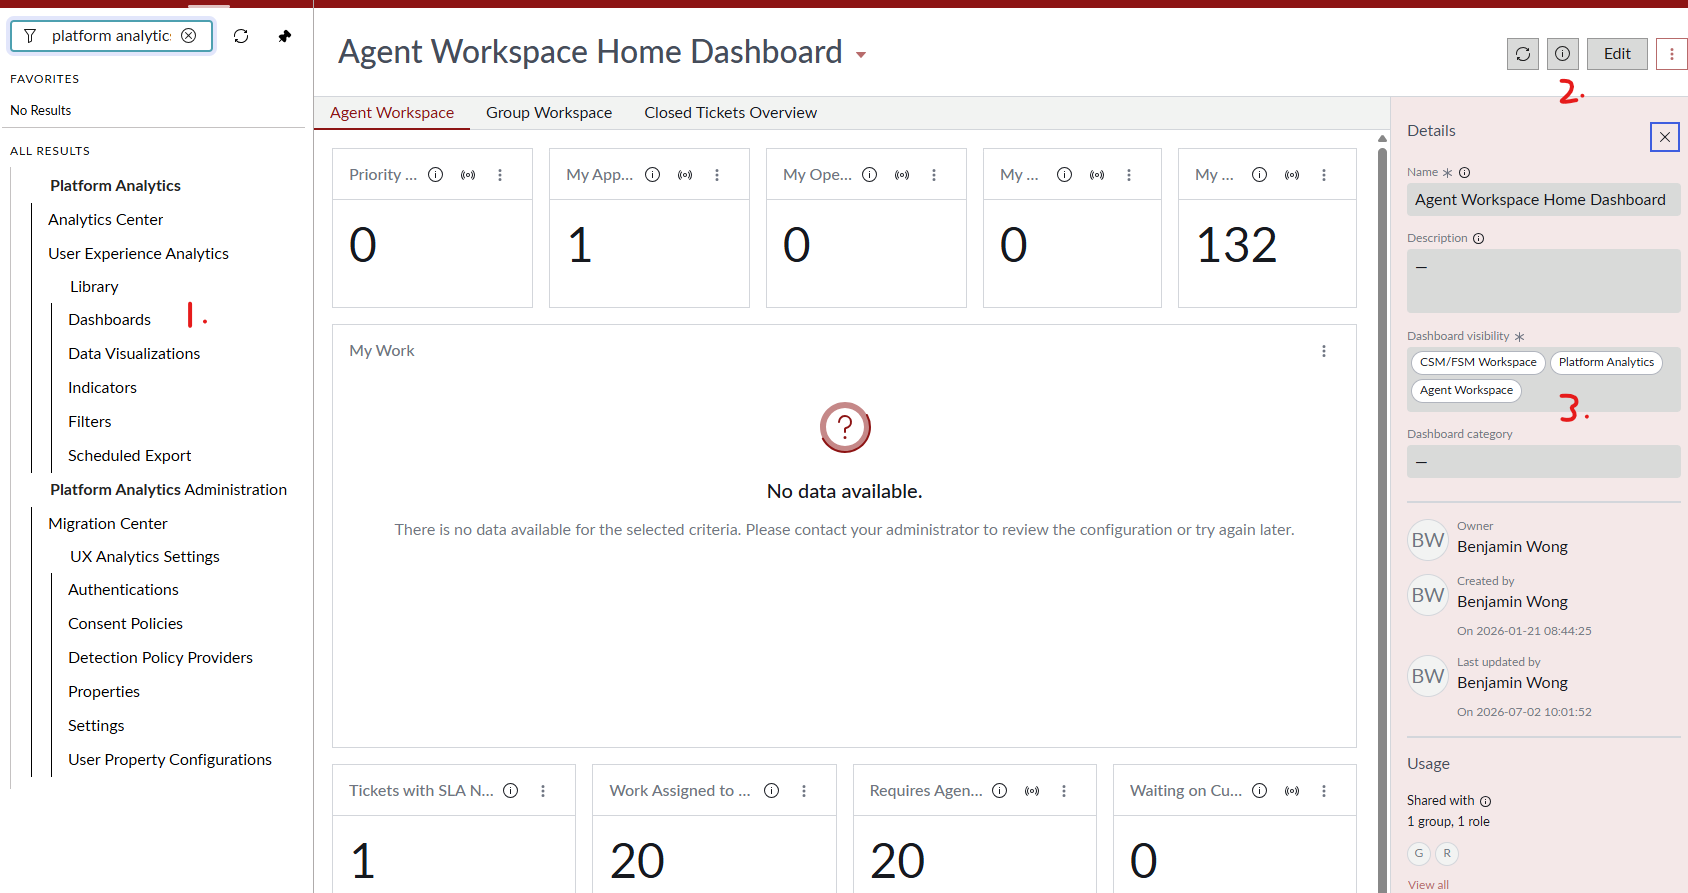Refresh the dashboard with top reload icon
1688x893 pixels.
point(1523,54)
